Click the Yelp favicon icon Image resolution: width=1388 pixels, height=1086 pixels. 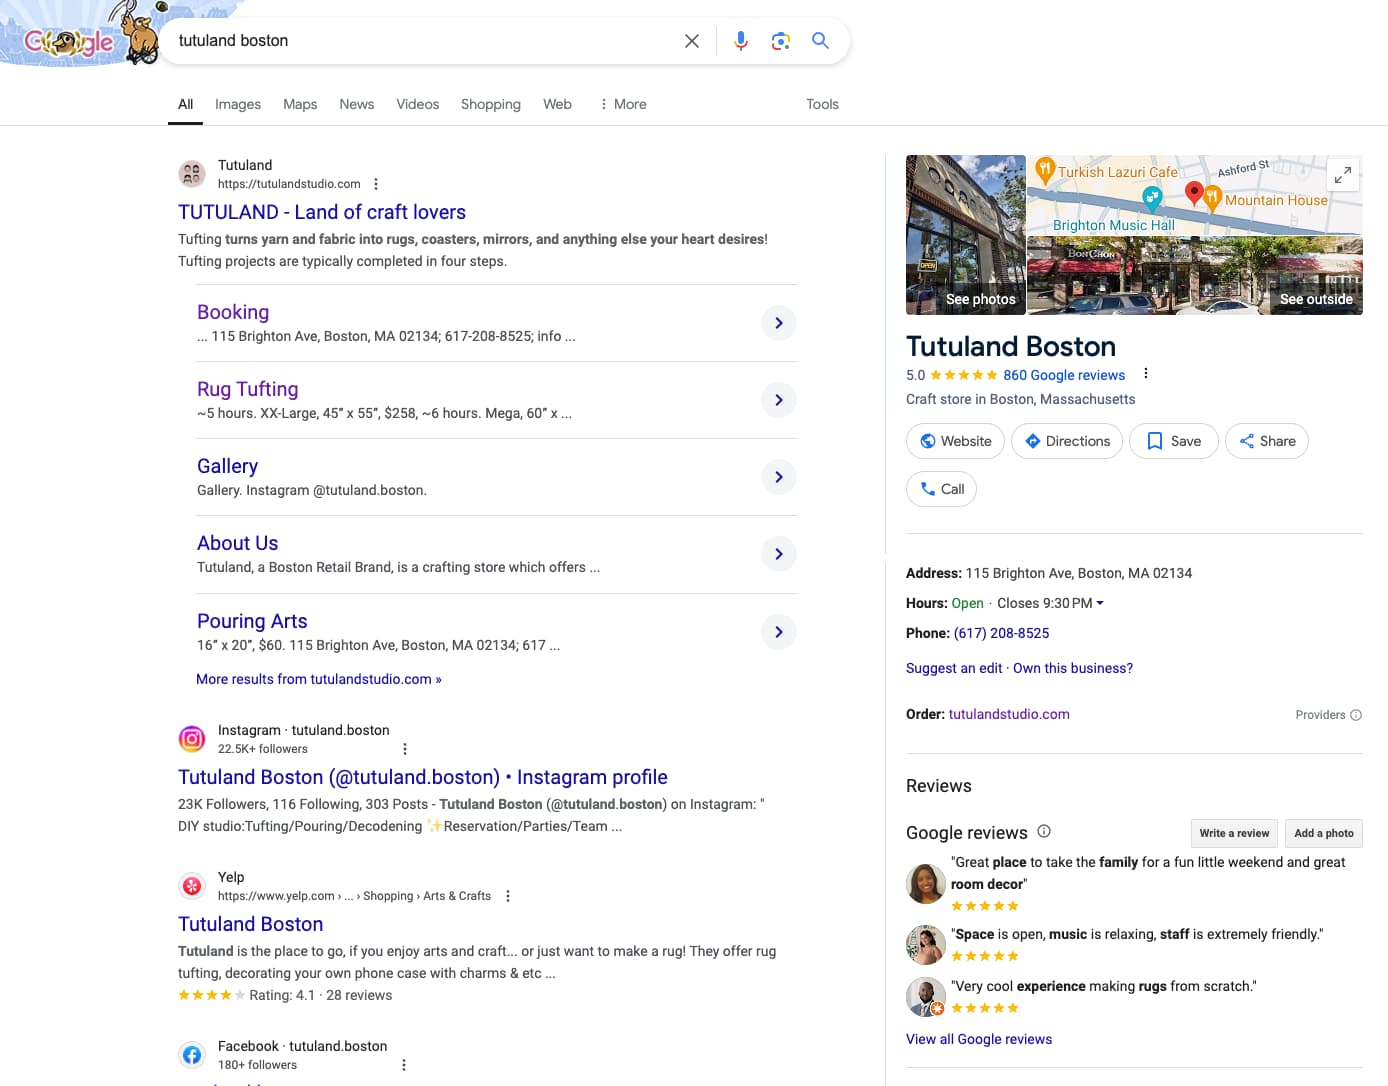click(192, 886)
